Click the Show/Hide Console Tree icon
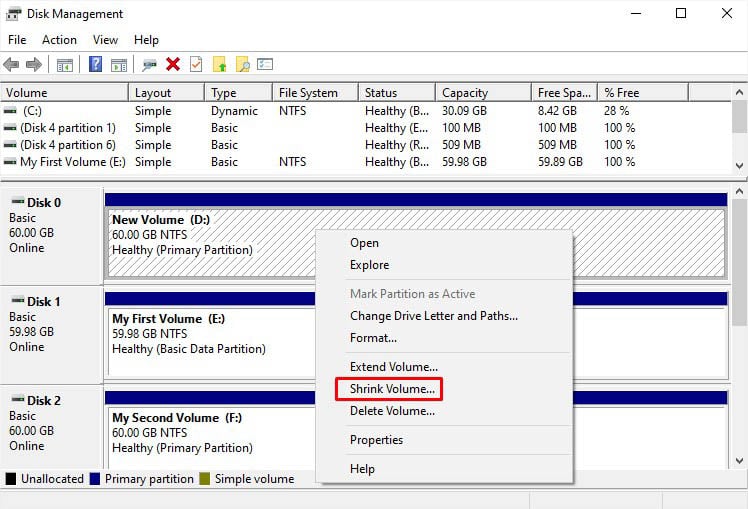This screenshot has height=509, width=748. [65, 64]
